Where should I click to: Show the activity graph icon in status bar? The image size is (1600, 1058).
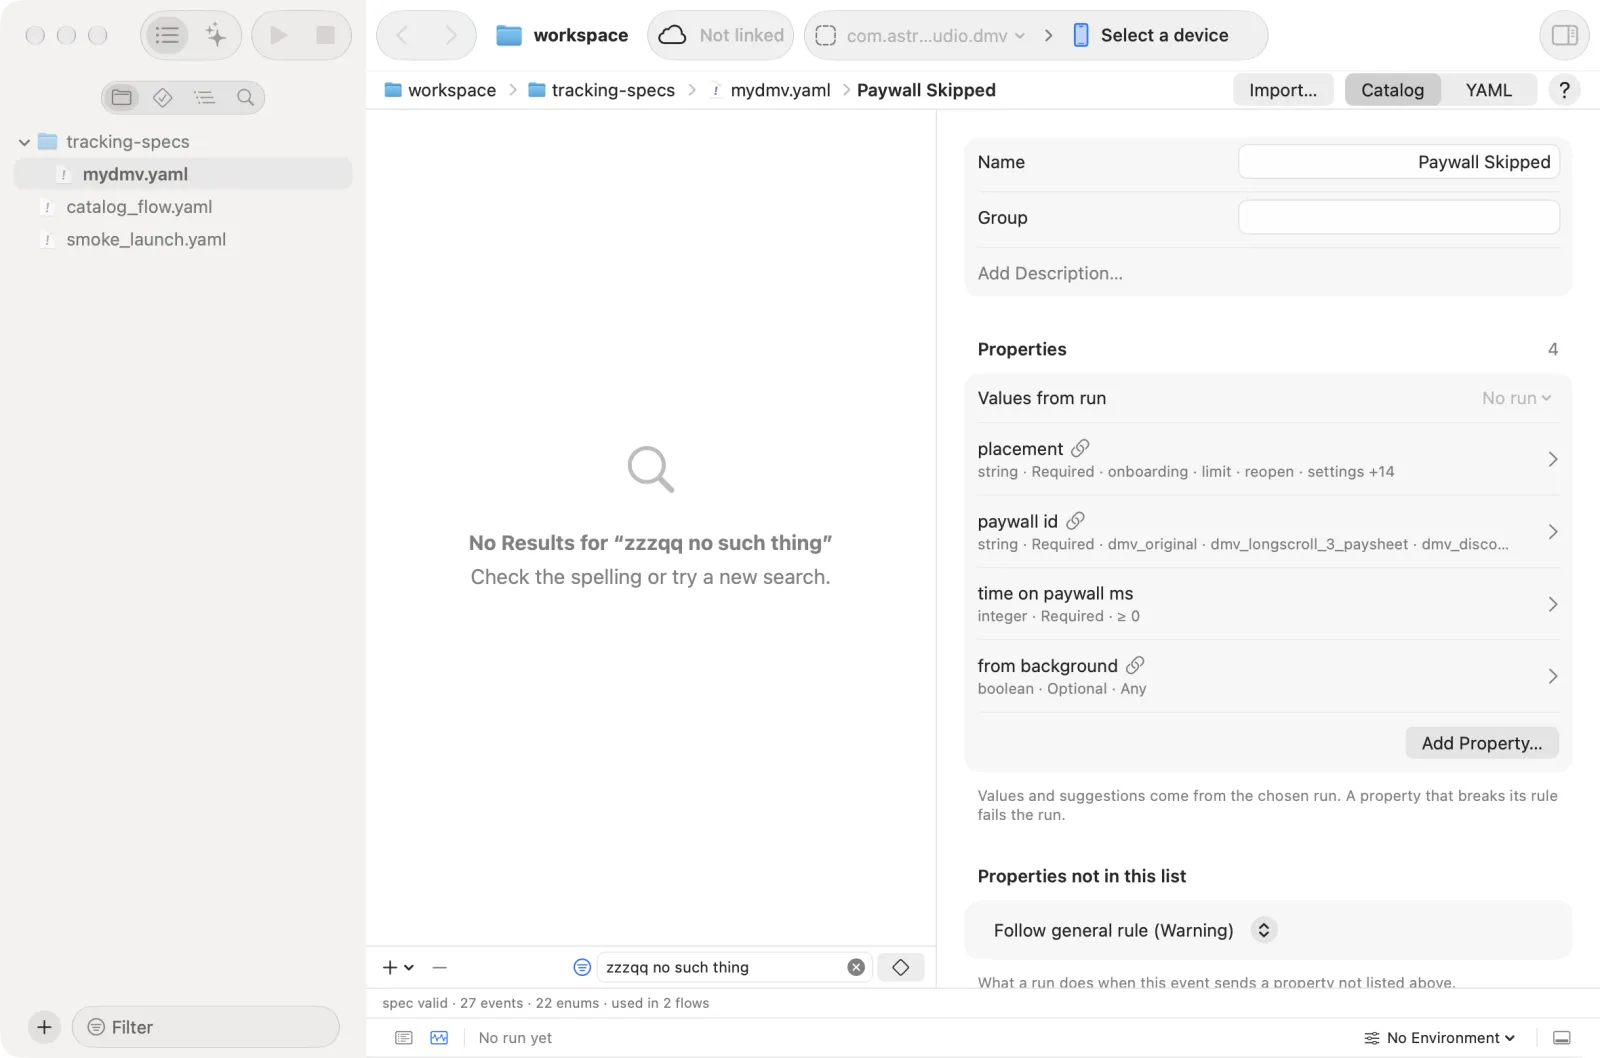point(439,1038)
